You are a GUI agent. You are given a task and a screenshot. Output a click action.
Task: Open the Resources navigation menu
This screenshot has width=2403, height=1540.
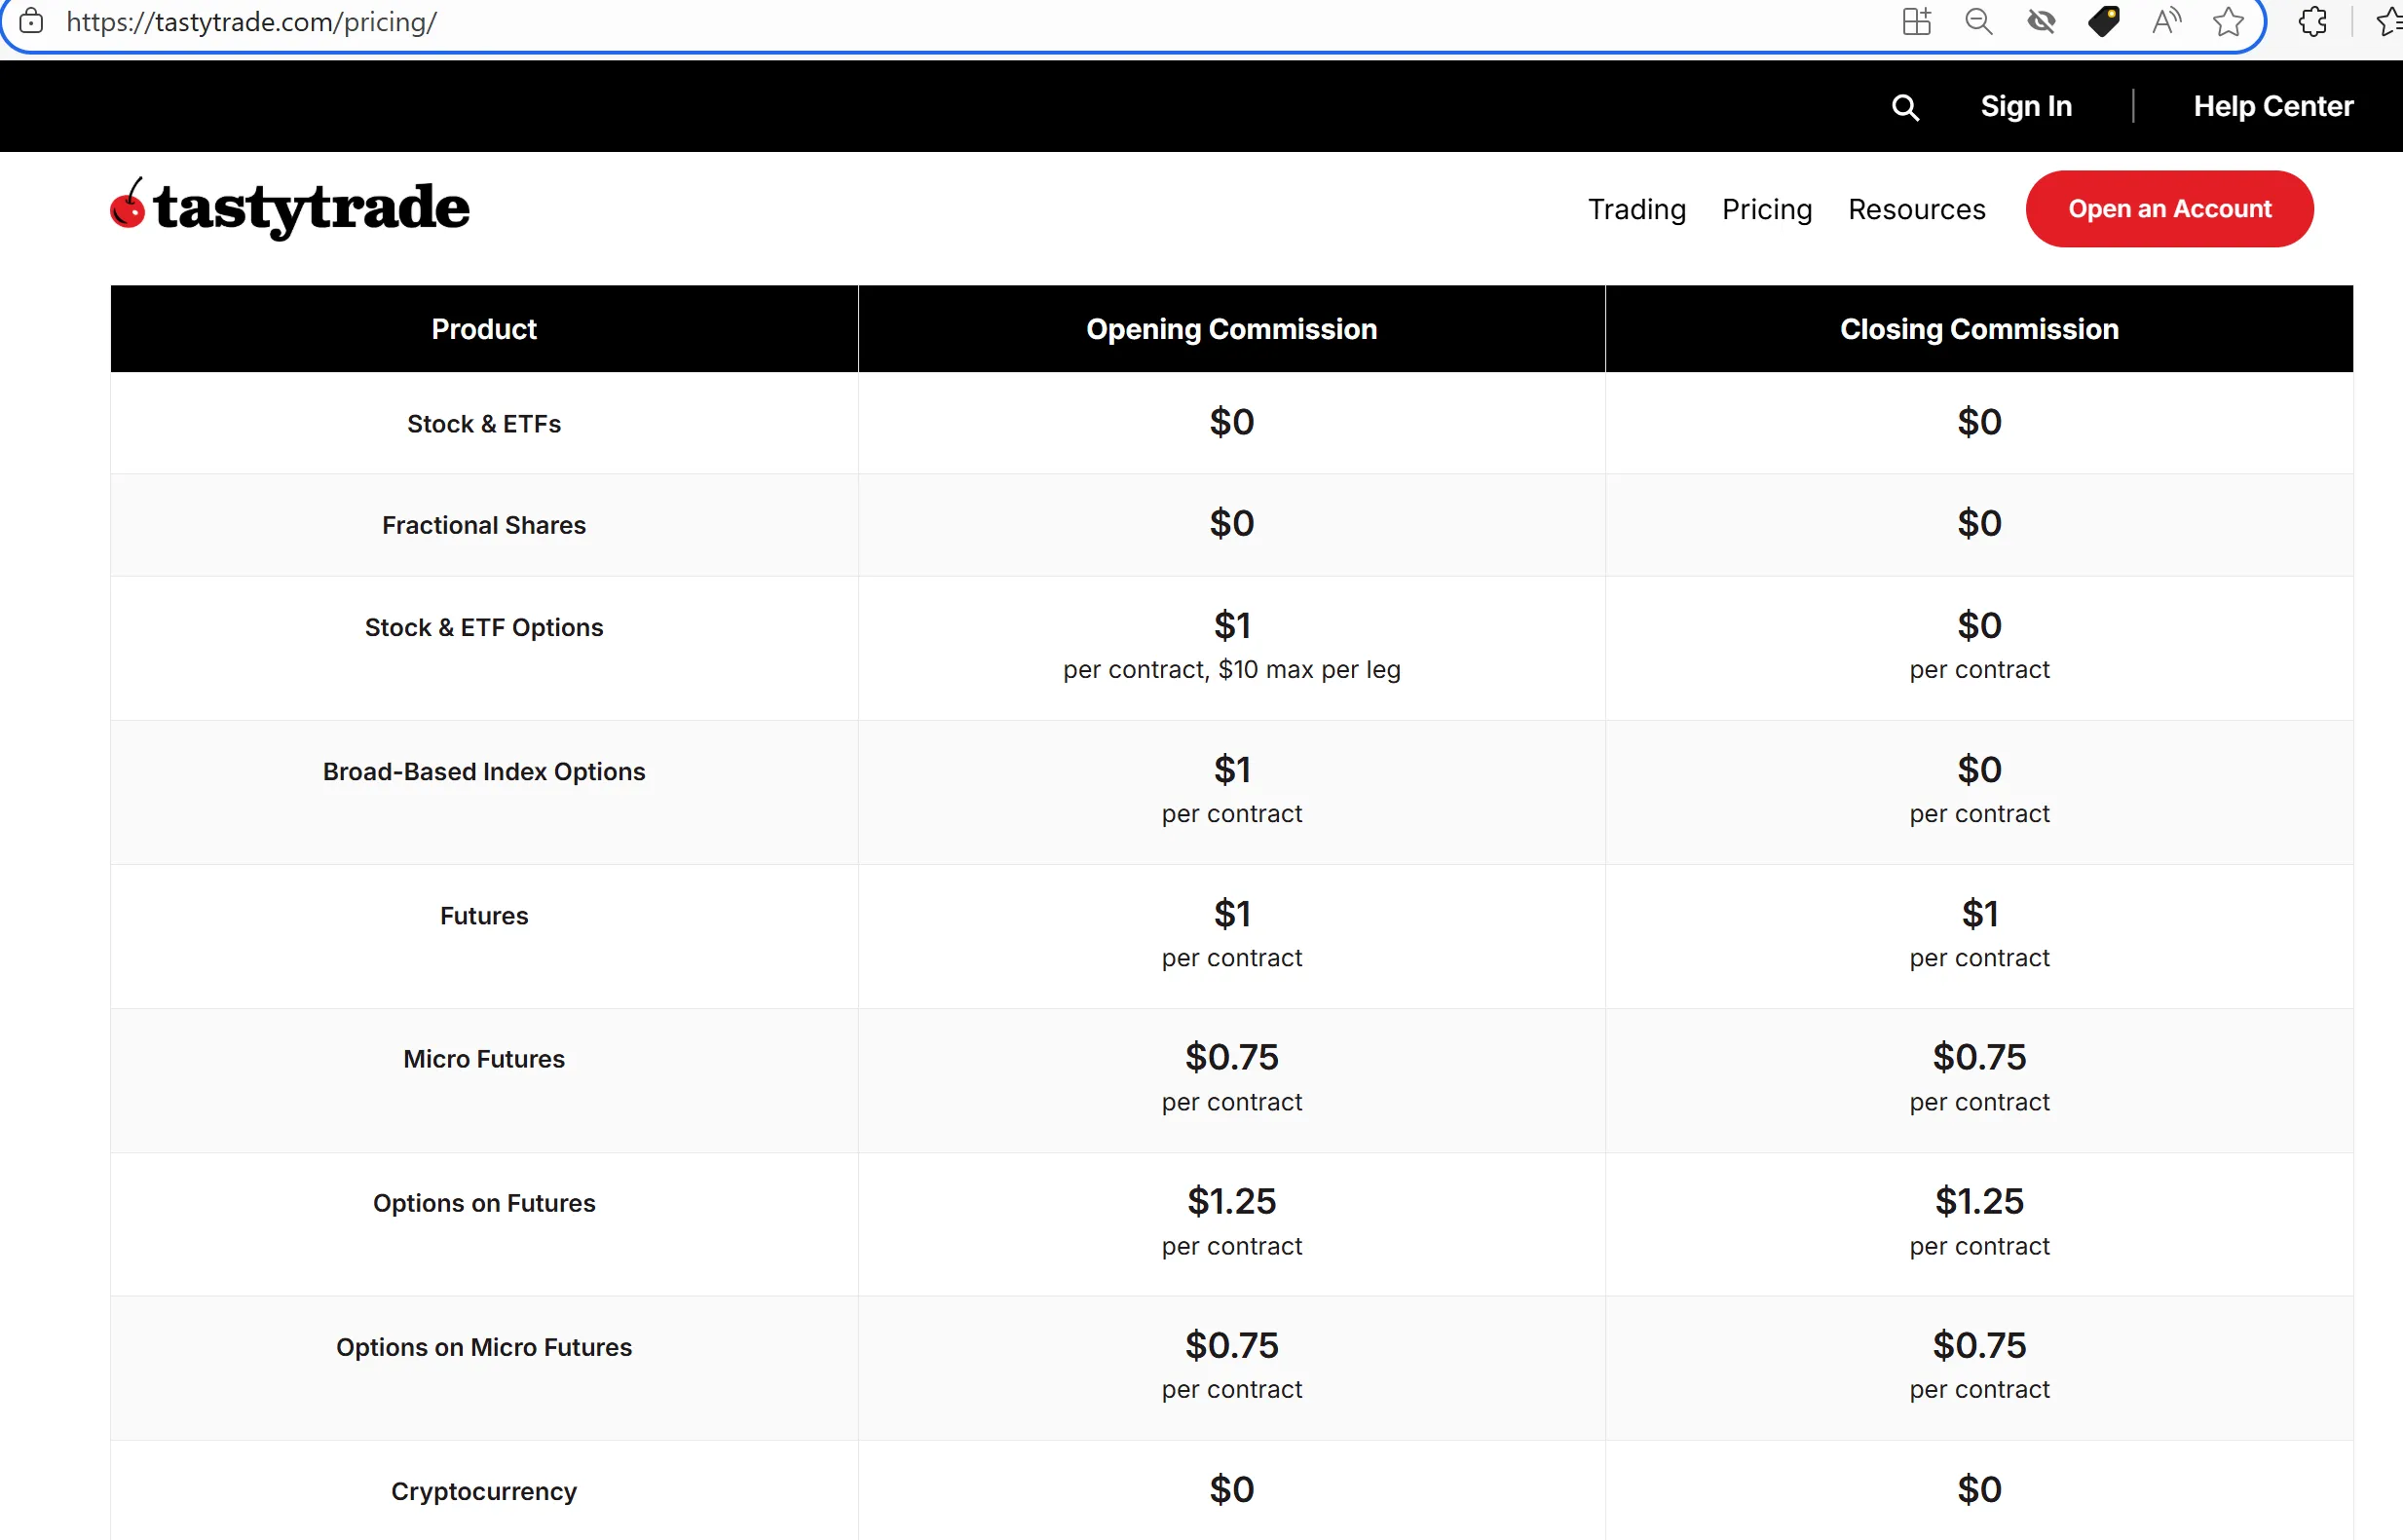coord(1916,209)
